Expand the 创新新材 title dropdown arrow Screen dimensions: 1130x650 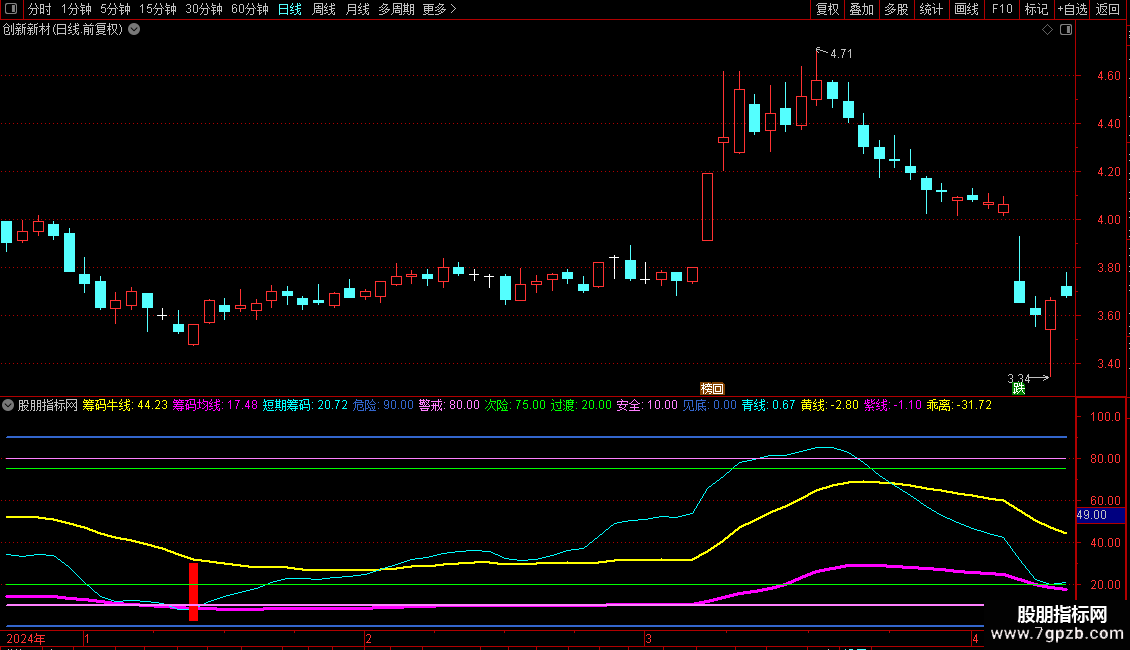pos(134,30)
